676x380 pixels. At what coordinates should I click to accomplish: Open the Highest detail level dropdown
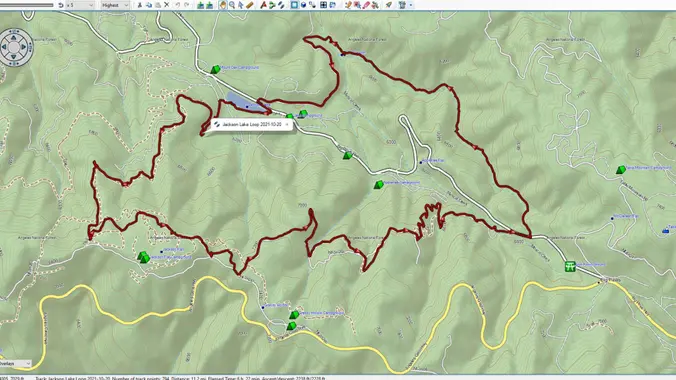point(115,5)
